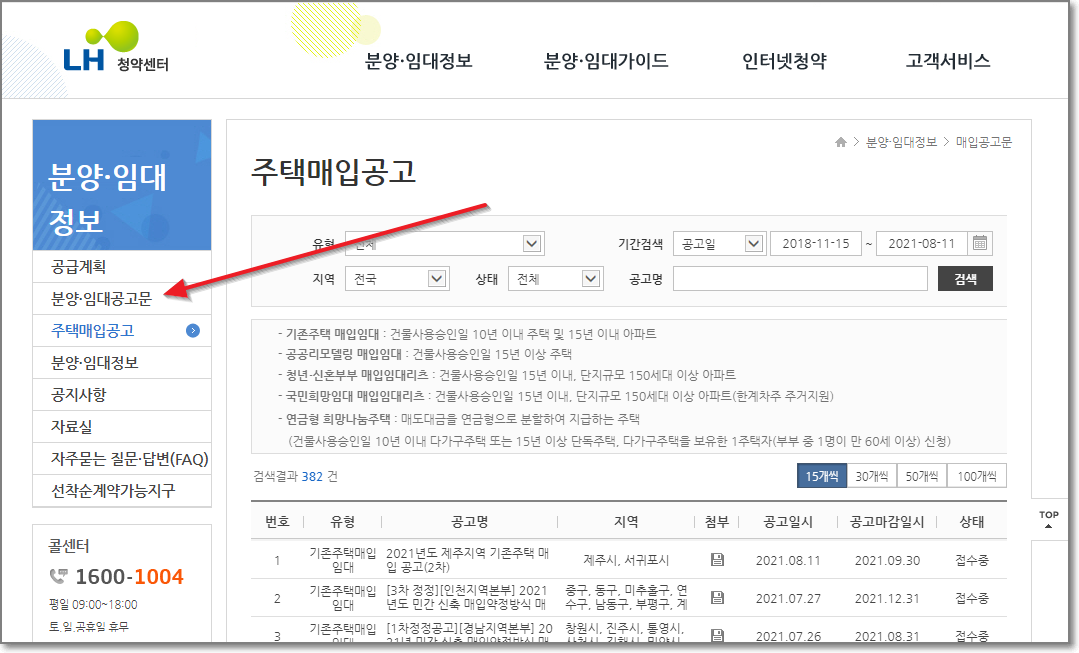
Task: Switch results to 30개씩 per page
Action: click(x=873, y=475)
